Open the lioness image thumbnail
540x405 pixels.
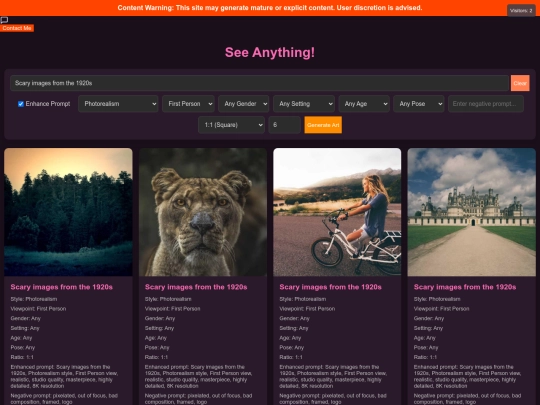203,212
